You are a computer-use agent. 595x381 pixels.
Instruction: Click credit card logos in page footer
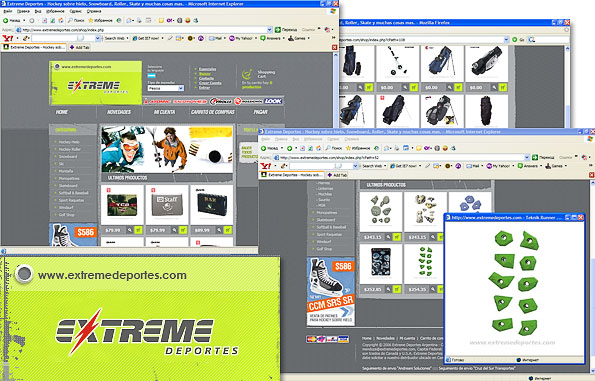(327, 339)
